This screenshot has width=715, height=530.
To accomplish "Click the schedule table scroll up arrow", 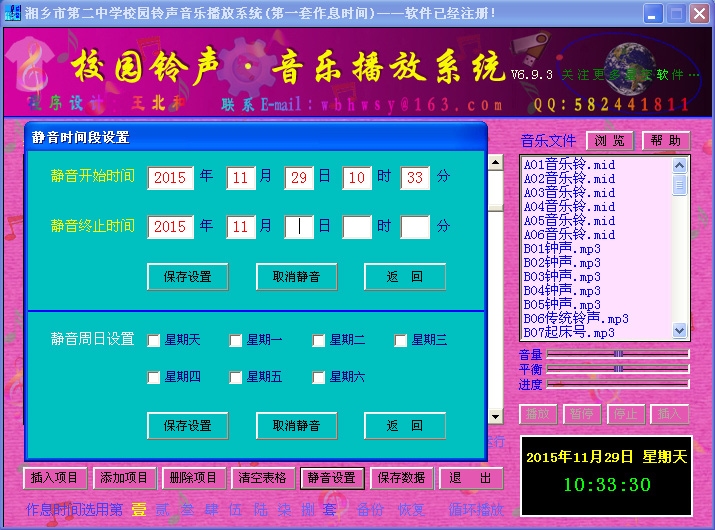I will [x=496, y=162].
